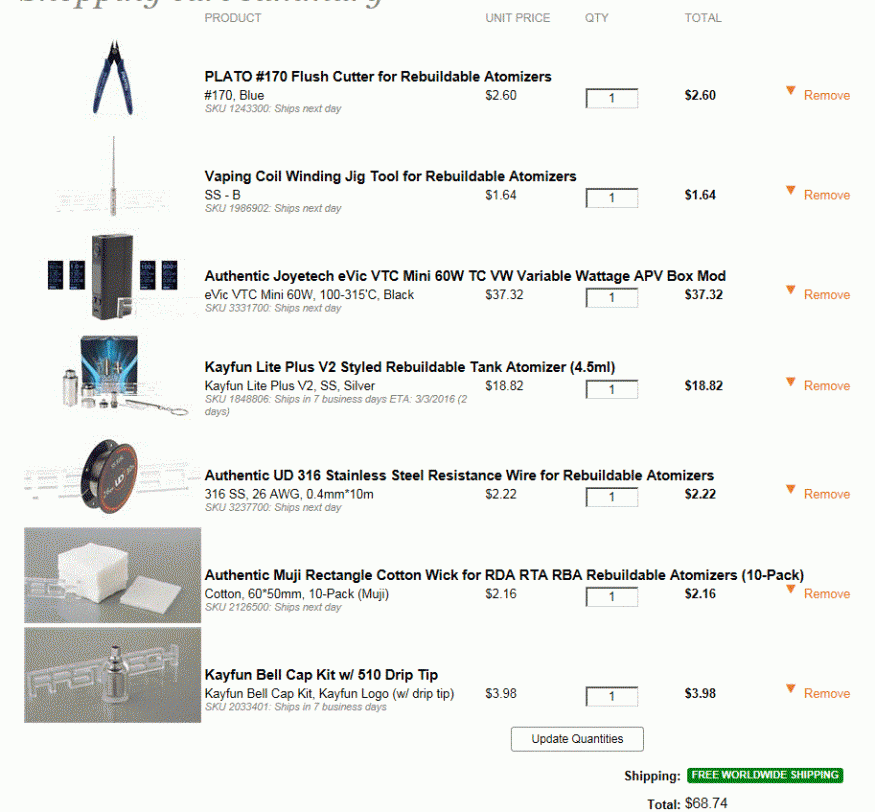Open the Muji cotton wick product photo
The height and width of the screenshot is (812, 875).
click(112, 575)
